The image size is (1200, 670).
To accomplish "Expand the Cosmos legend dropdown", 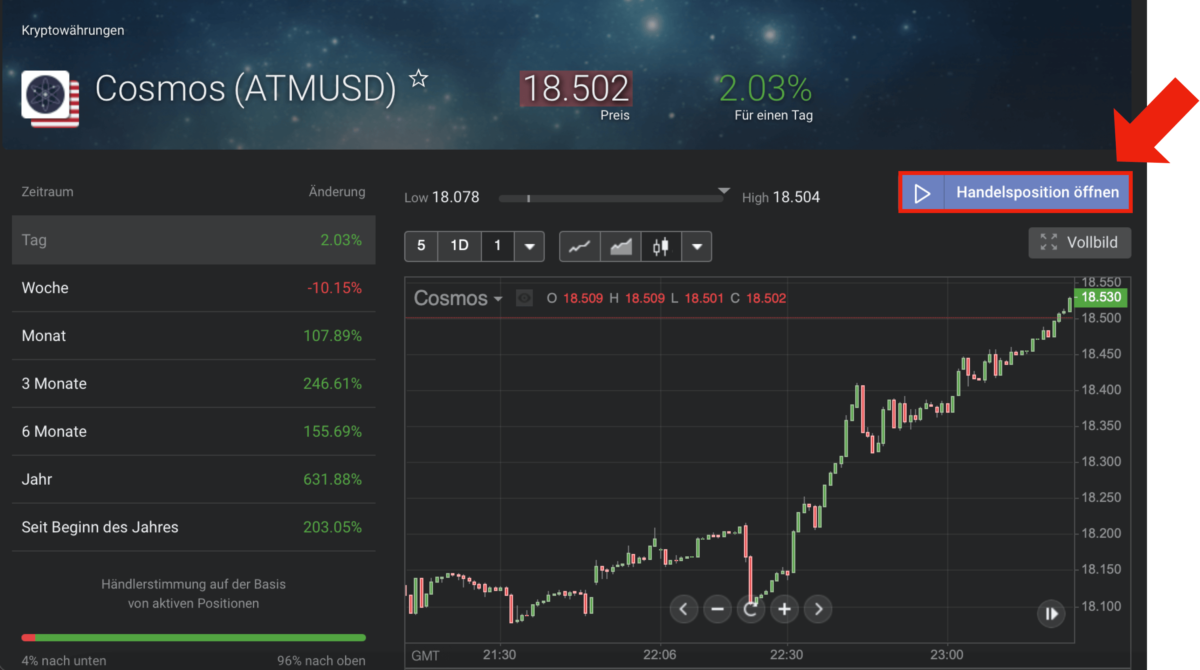I will [x=498, y=299].
